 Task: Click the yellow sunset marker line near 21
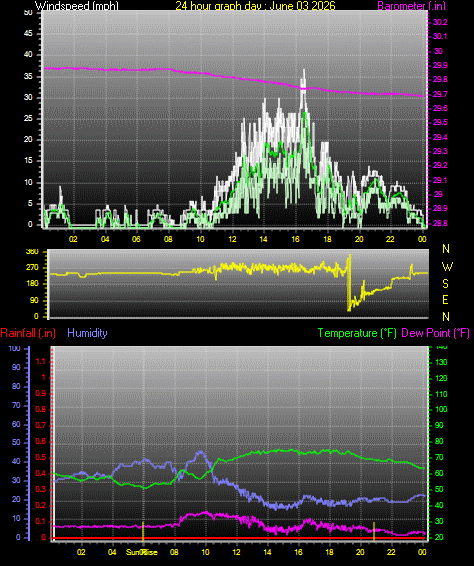click(374, 531)
